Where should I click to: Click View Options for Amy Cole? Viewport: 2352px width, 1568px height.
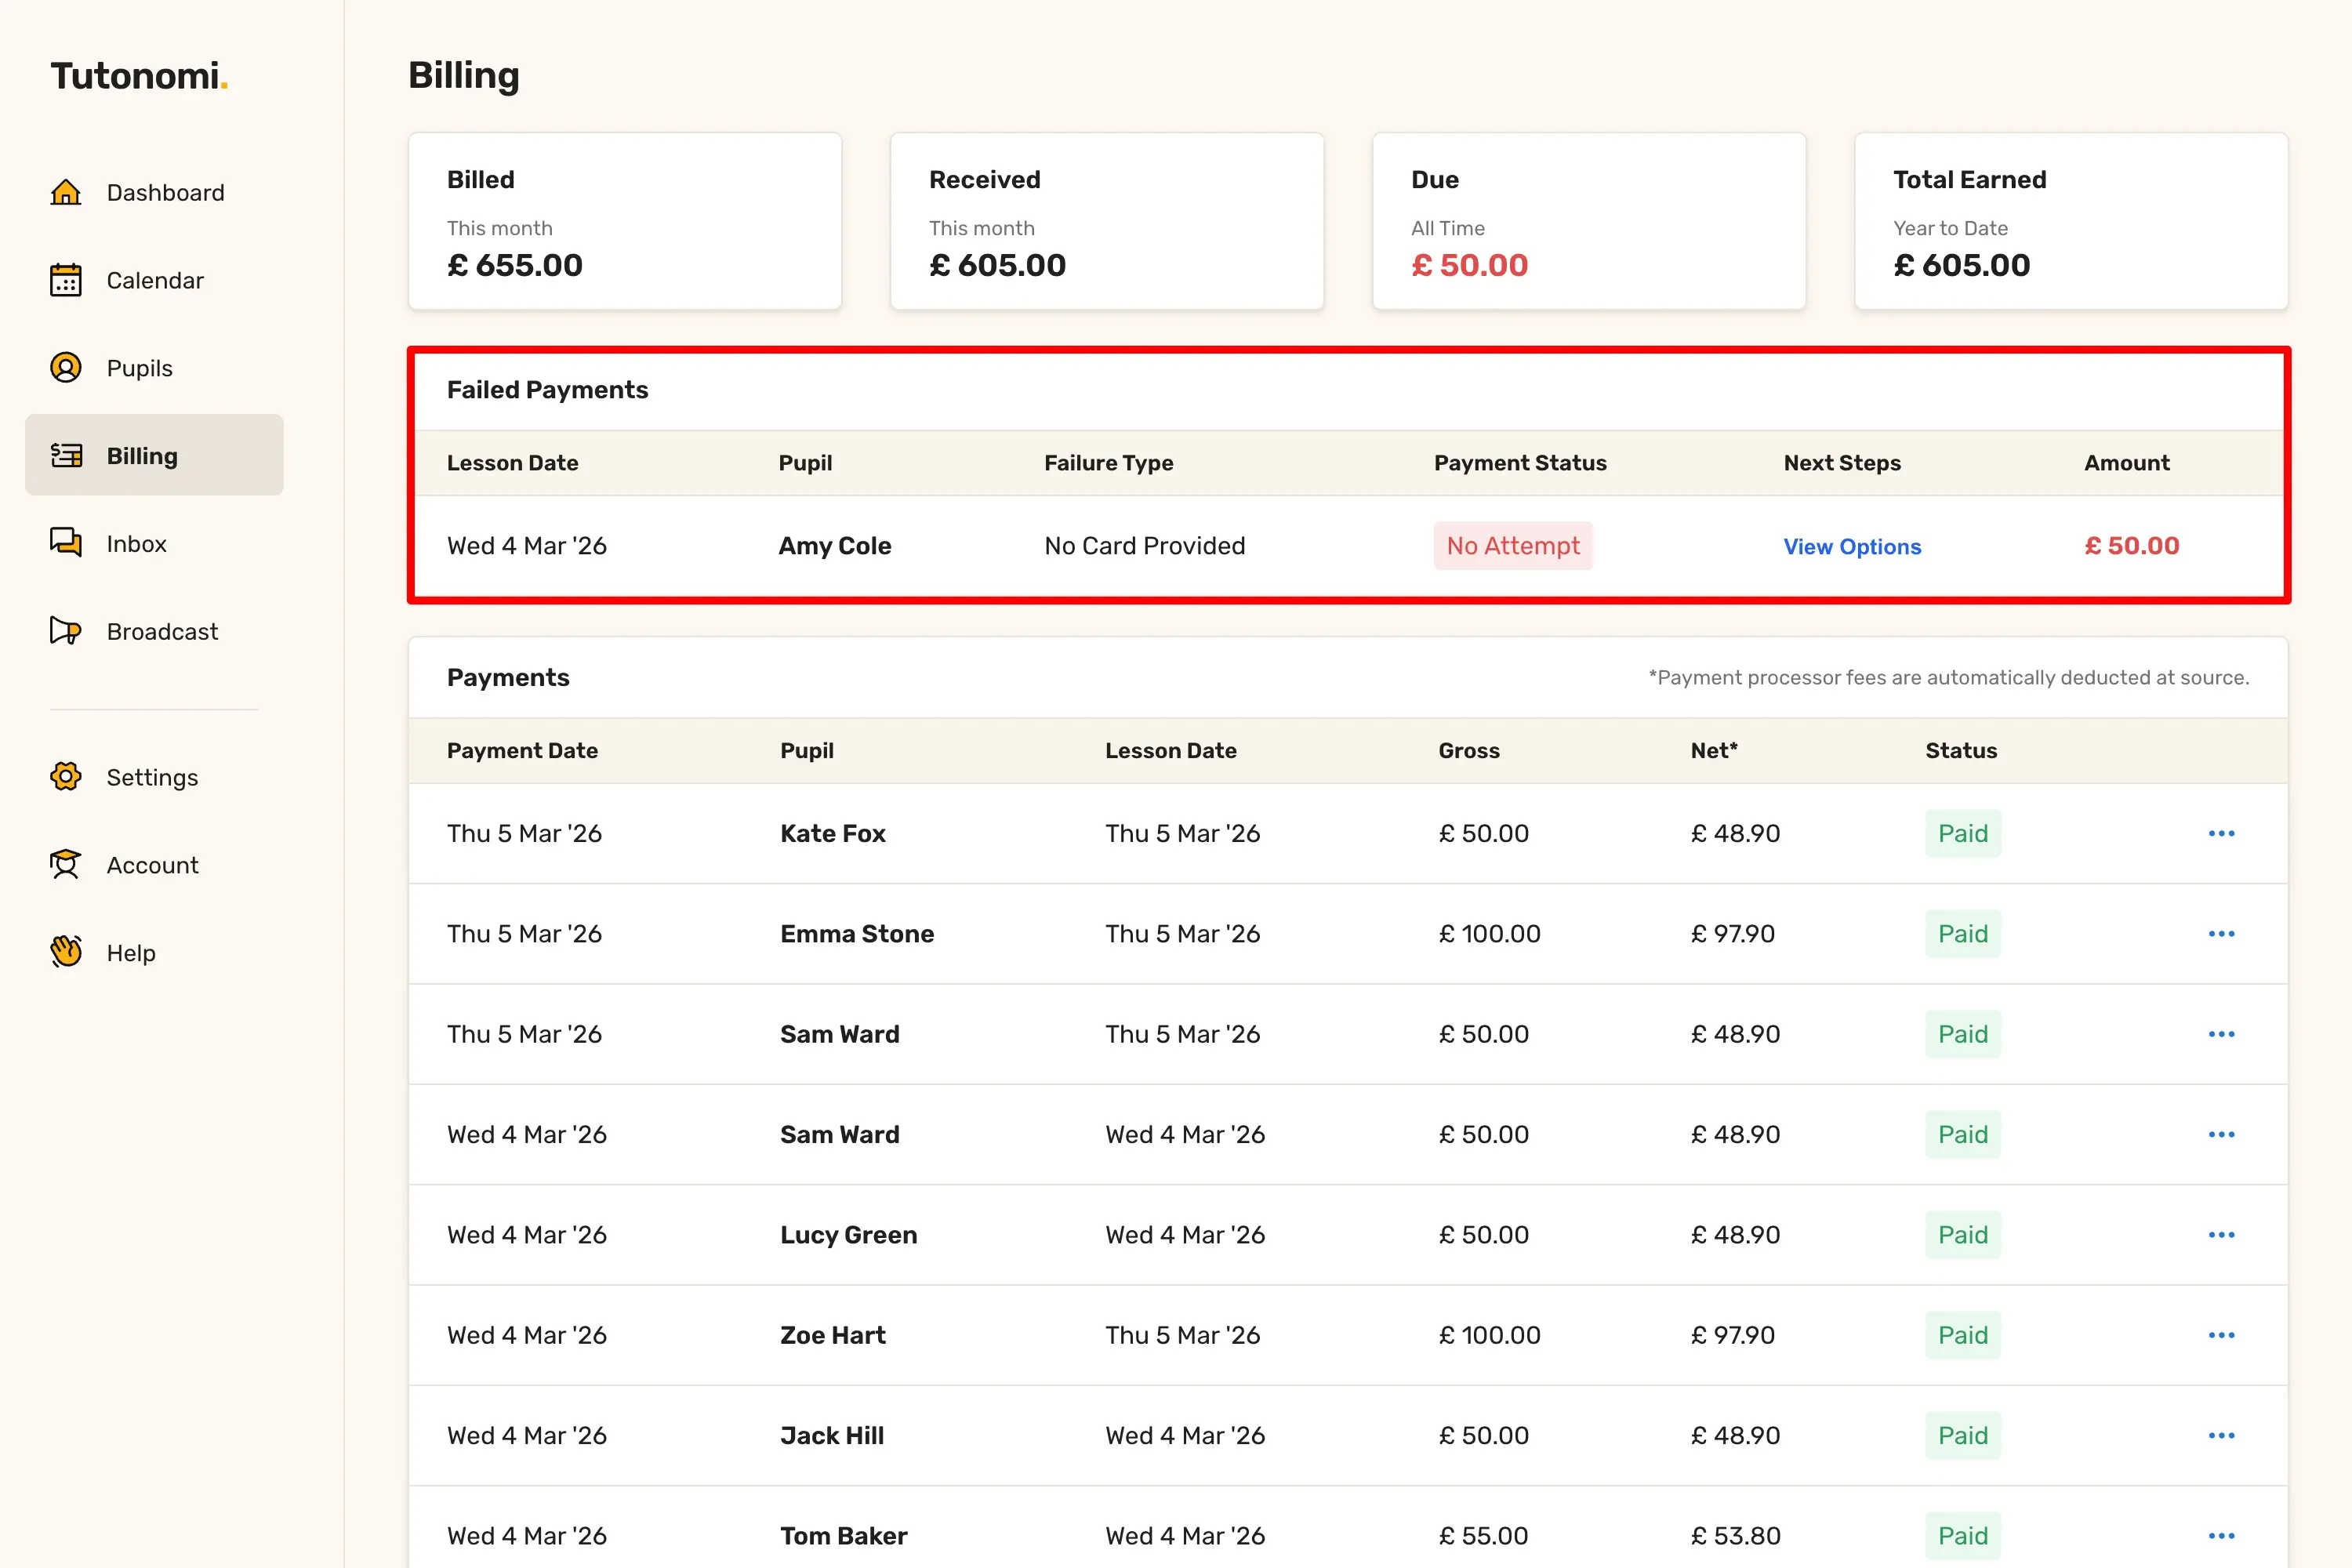[x=1852, y=547]
